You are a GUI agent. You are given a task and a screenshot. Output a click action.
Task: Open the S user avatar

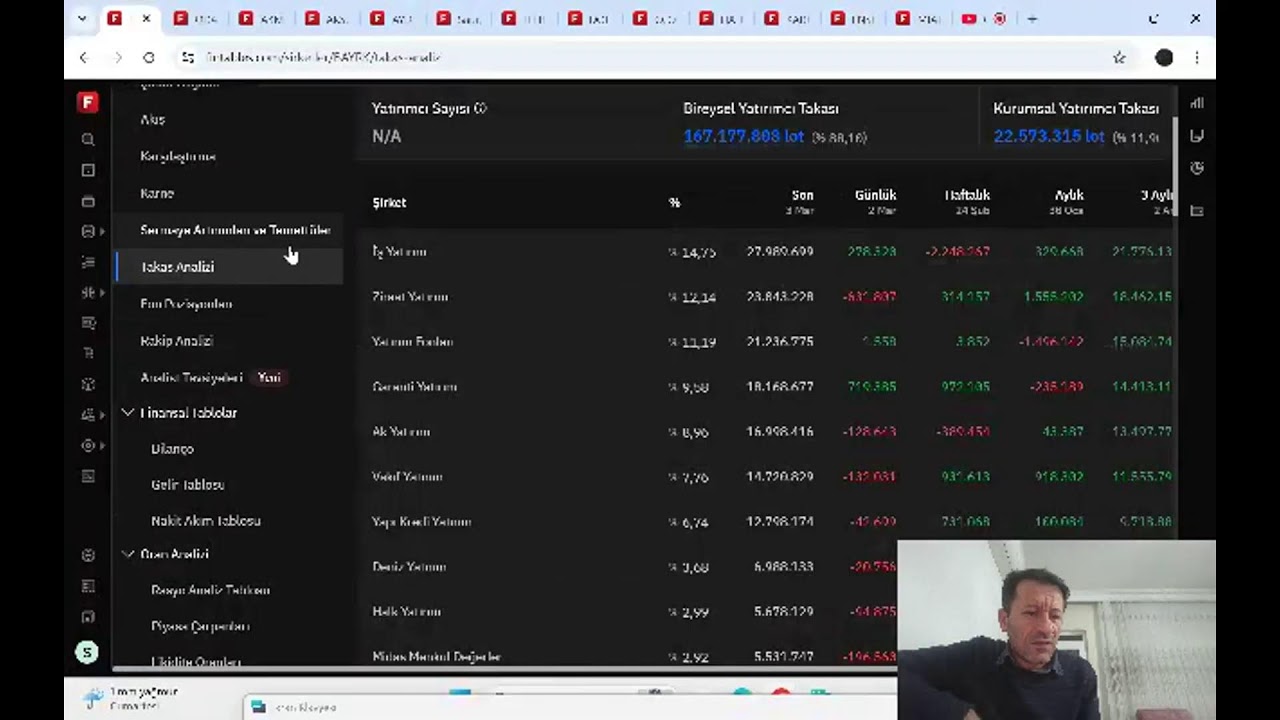[87, 653]
